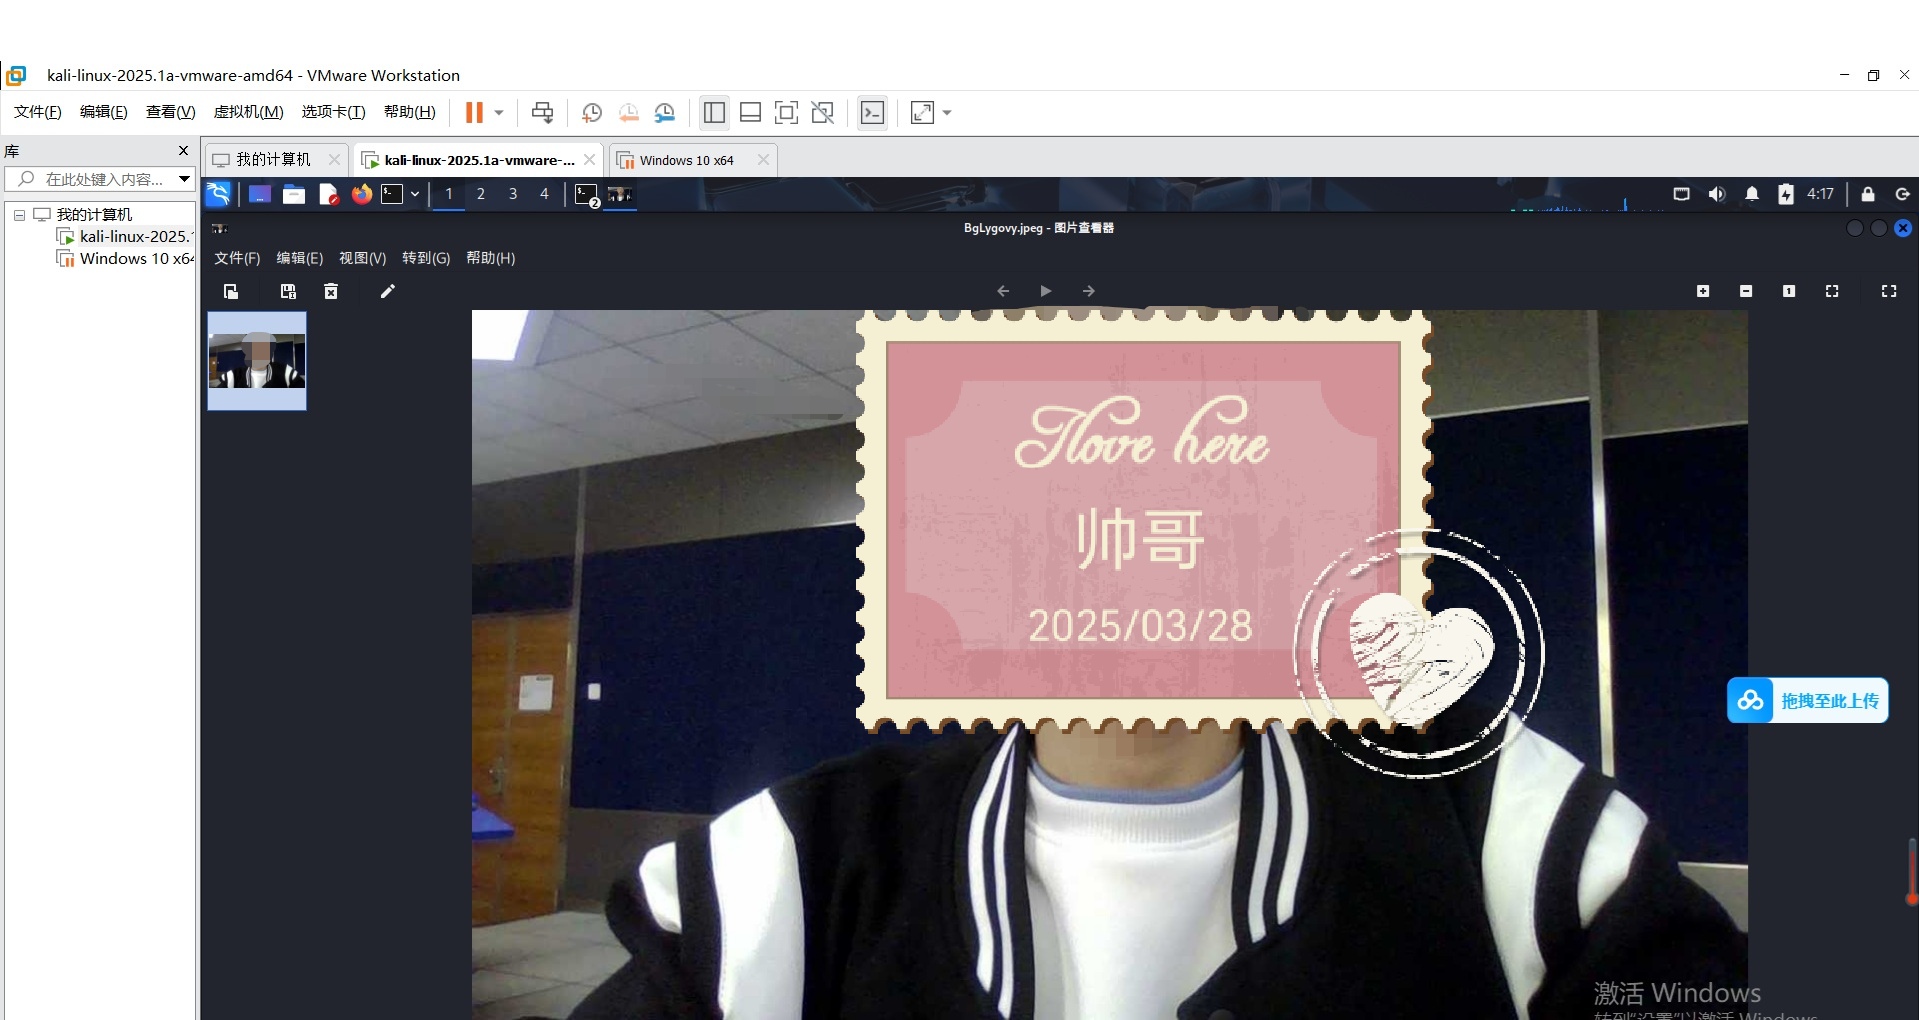Launch the text editor icon in Kali panel
This screenshot has width=1919, height=1020.
[x=328, y=194]
